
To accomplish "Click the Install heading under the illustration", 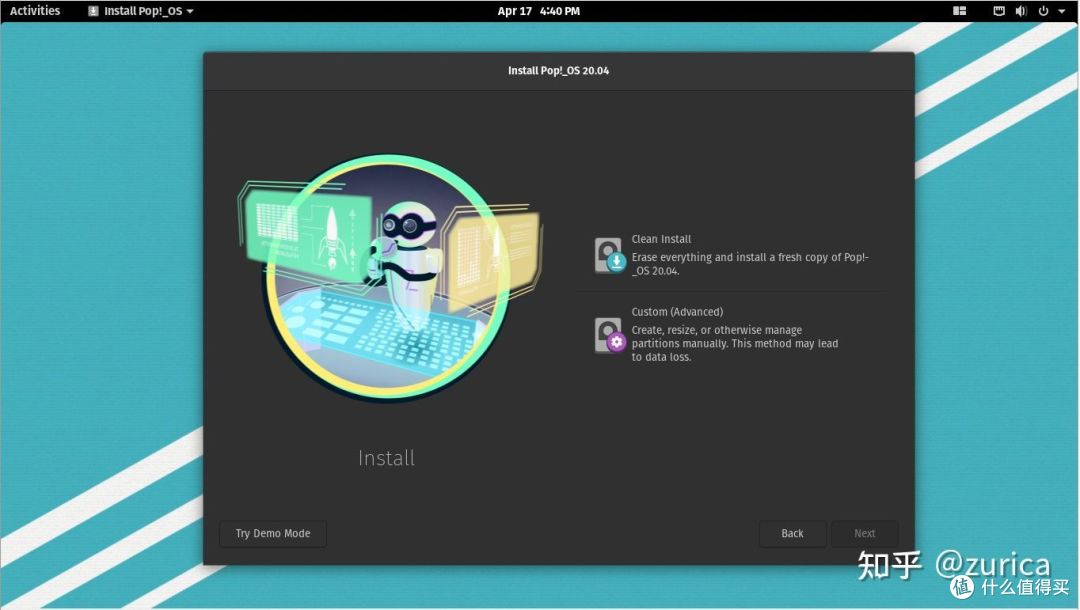I will [x=386, y=459].
